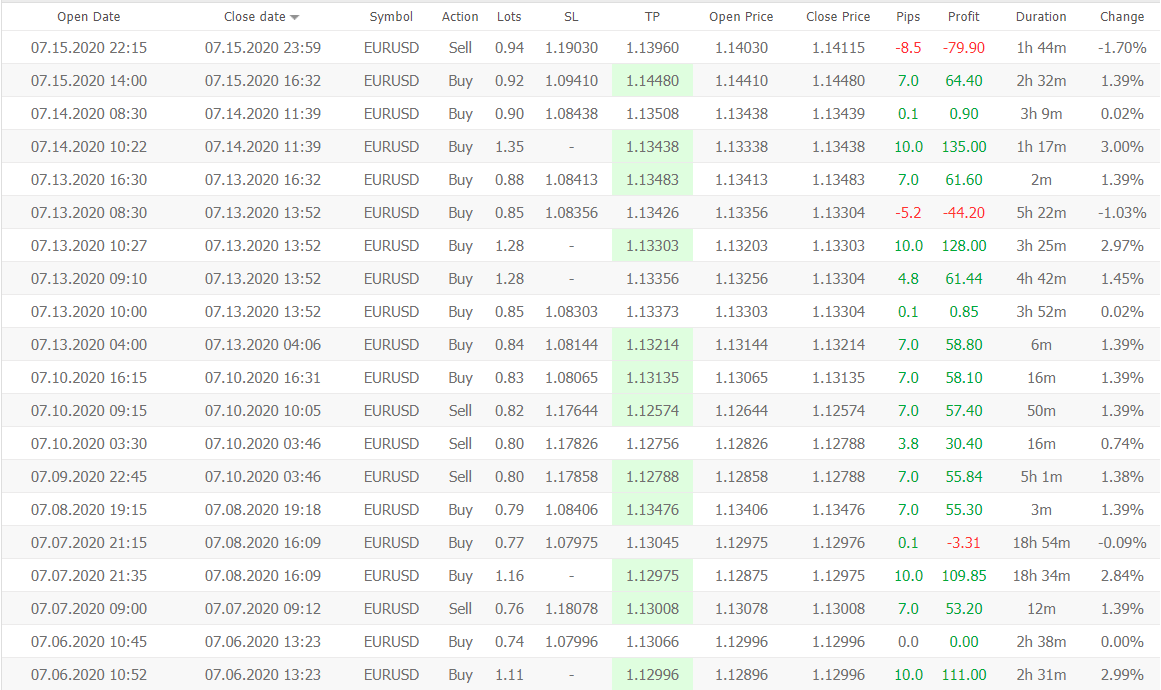Viewport: 1161px width, 690px height.
Task: Select the -8.5 pips value
Action: (908, 47)
